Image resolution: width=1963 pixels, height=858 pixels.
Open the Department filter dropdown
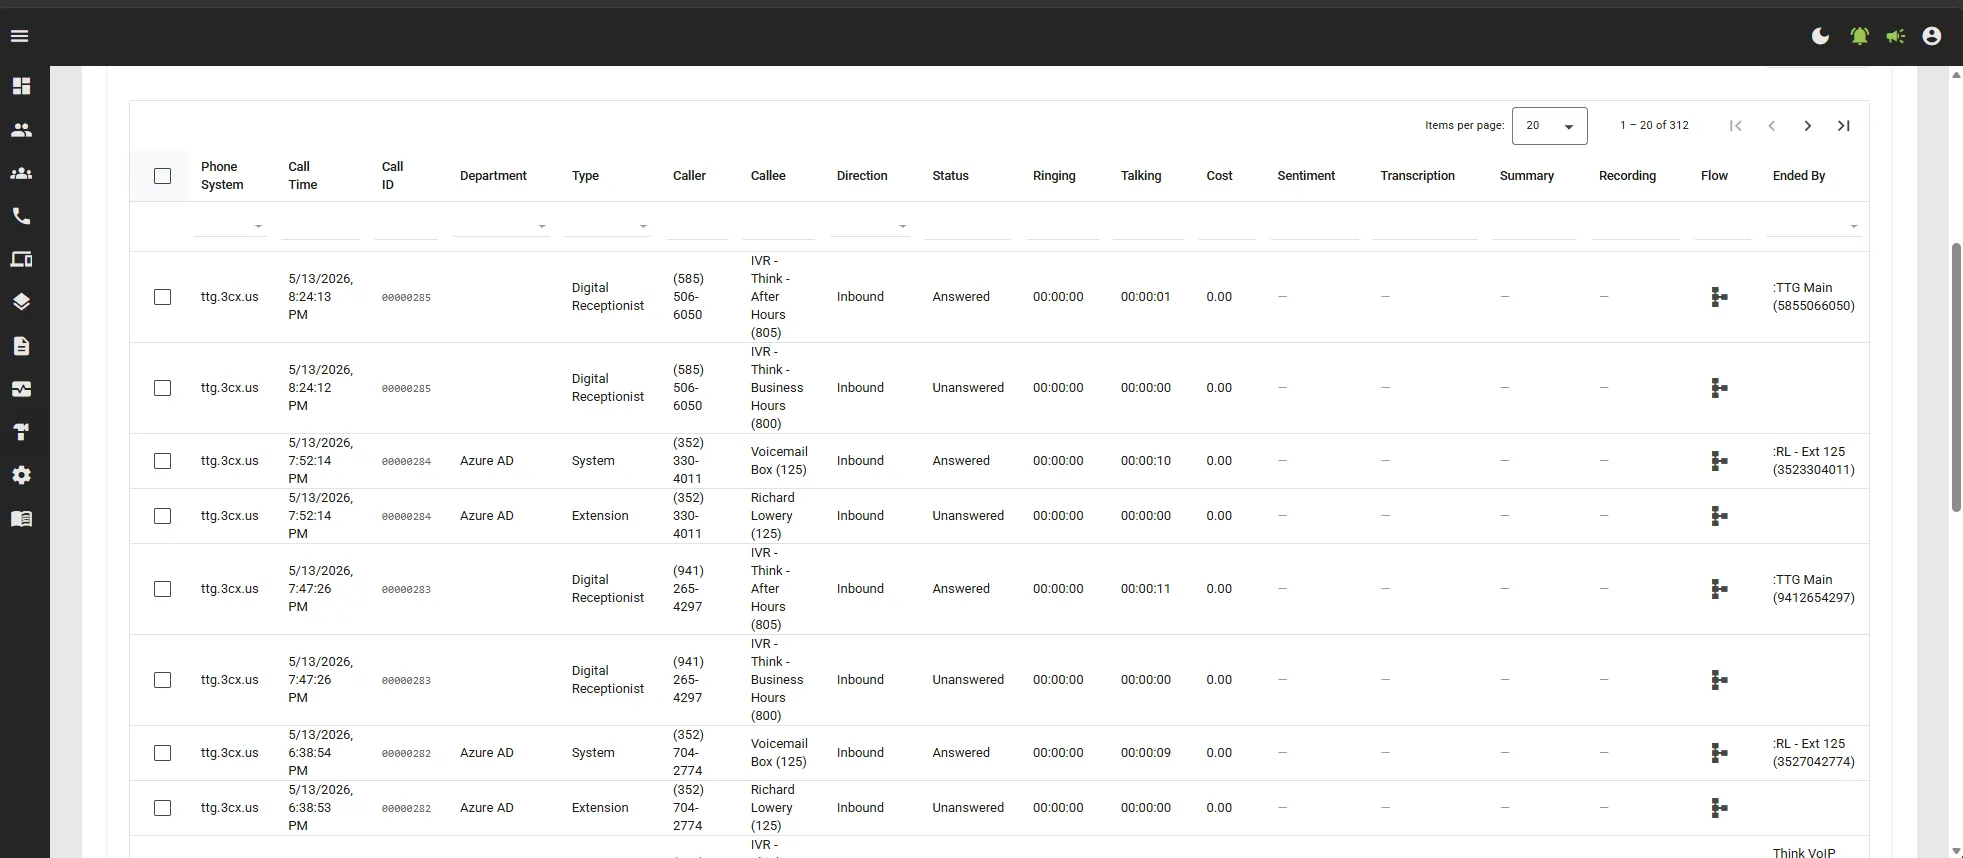pos(501,227)
